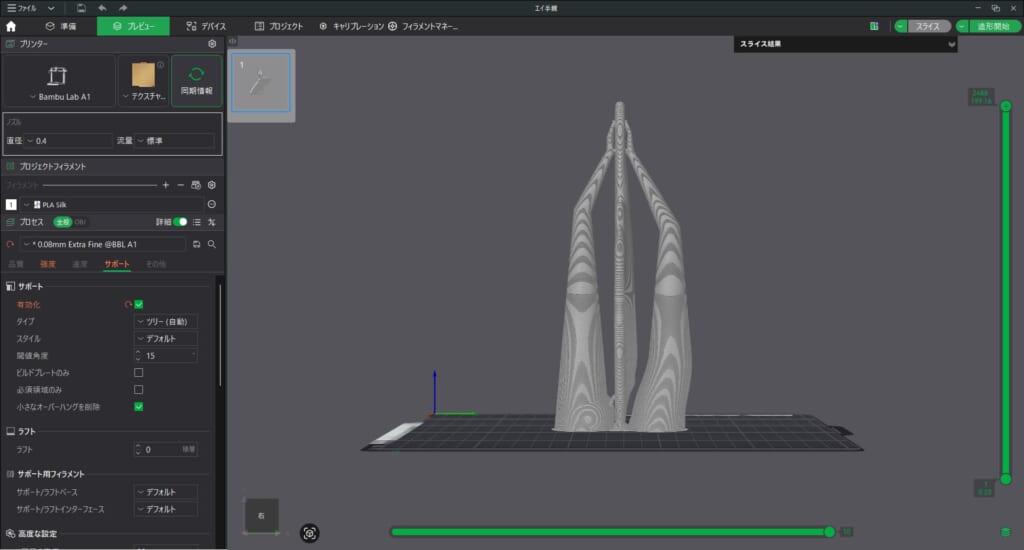Edit the PLA Silk filament preset
The width and height of the screenshot is (1024, 550).
pos(212,204)
